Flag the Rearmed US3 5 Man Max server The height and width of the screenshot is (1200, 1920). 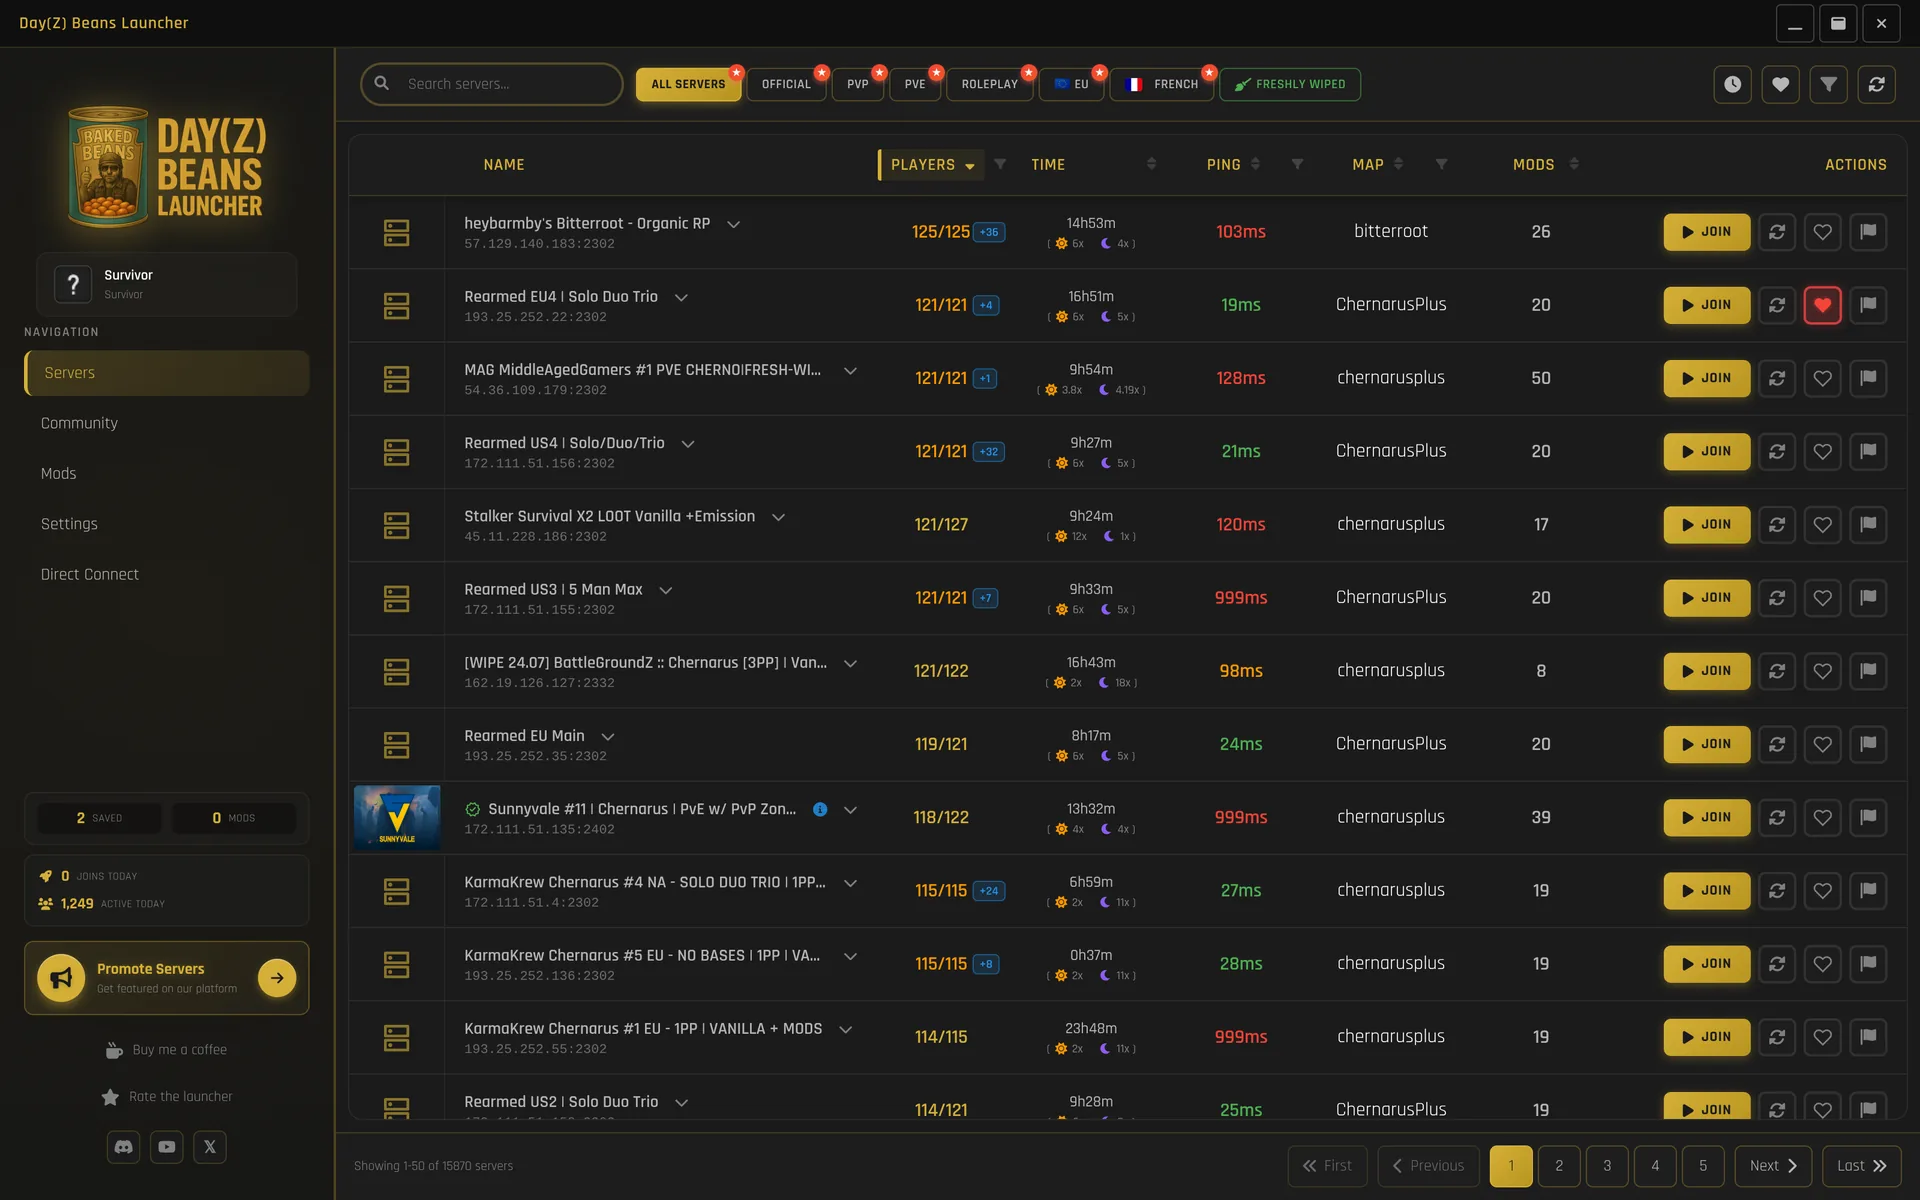(x=1868, y=598)
